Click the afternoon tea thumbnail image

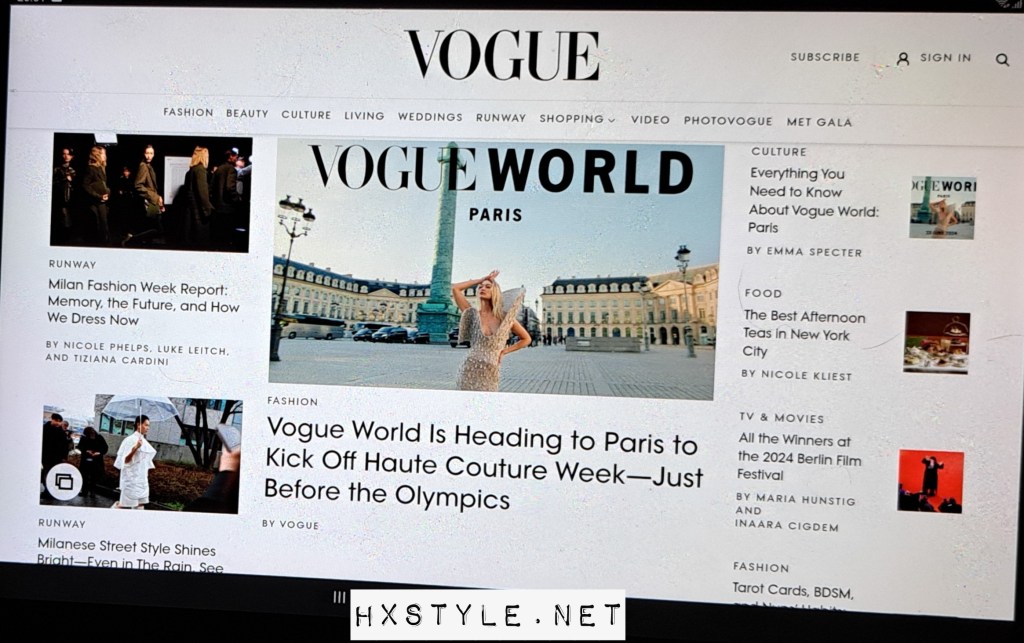pyautogui.click(x=936, y=342)
